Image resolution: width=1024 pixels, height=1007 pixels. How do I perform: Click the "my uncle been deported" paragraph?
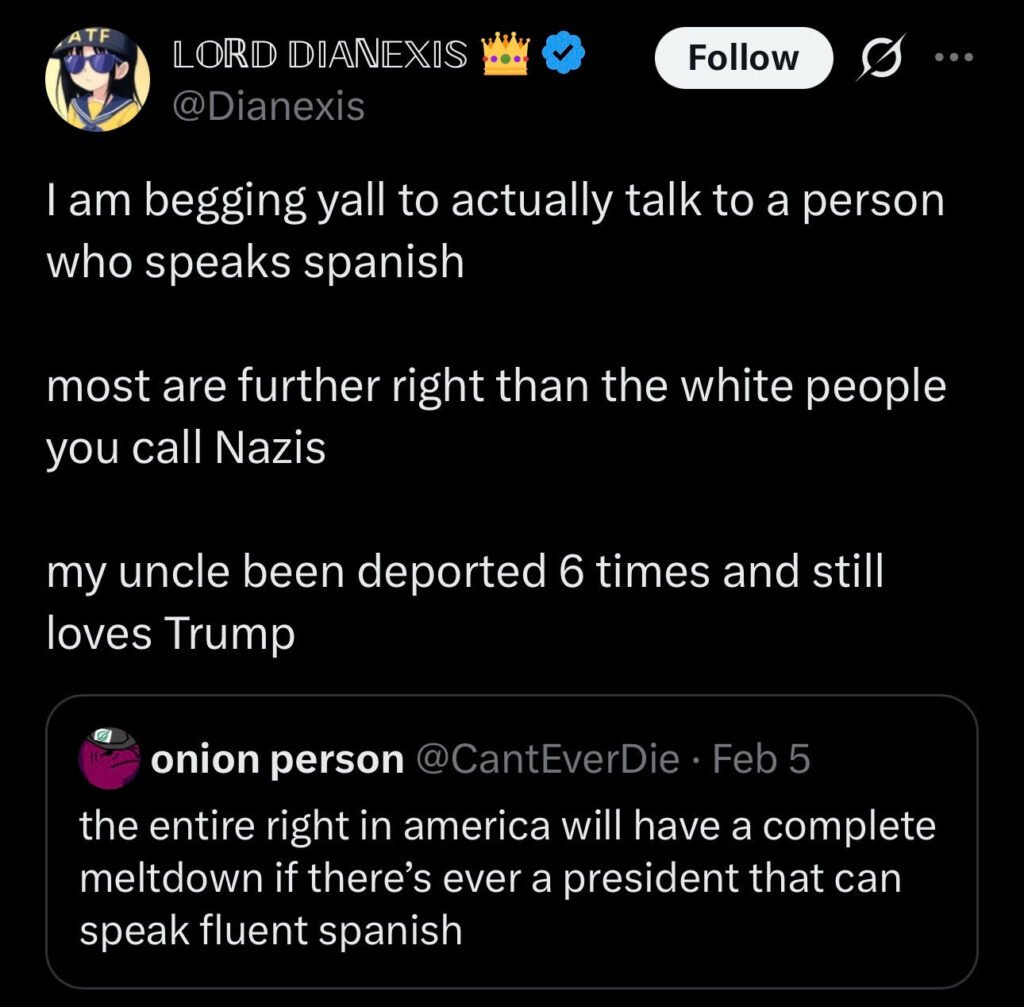pos(465,604)
